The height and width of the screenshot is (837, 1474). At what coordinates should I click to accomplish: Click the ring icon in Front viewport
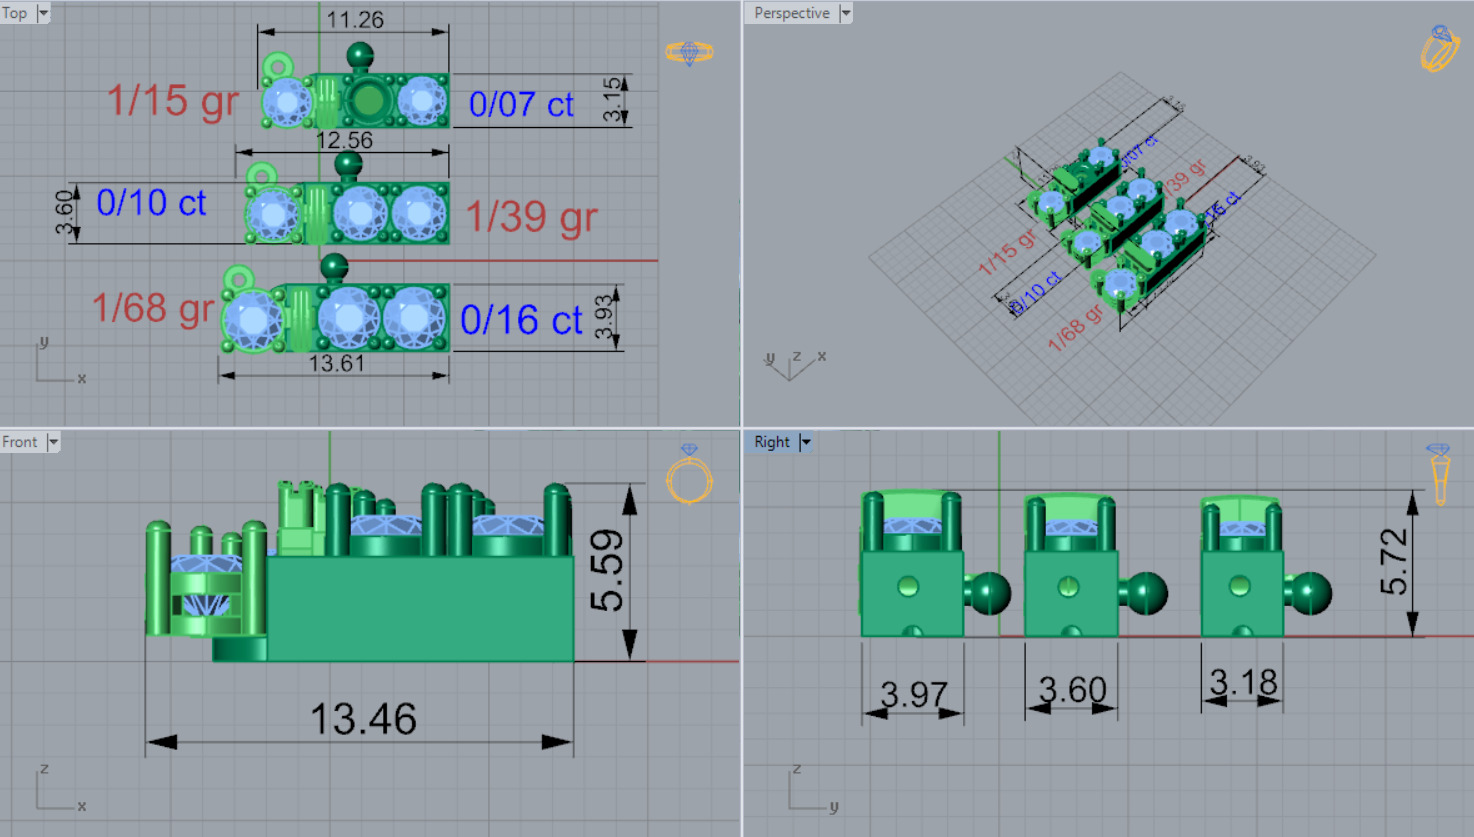click(689, 475)
